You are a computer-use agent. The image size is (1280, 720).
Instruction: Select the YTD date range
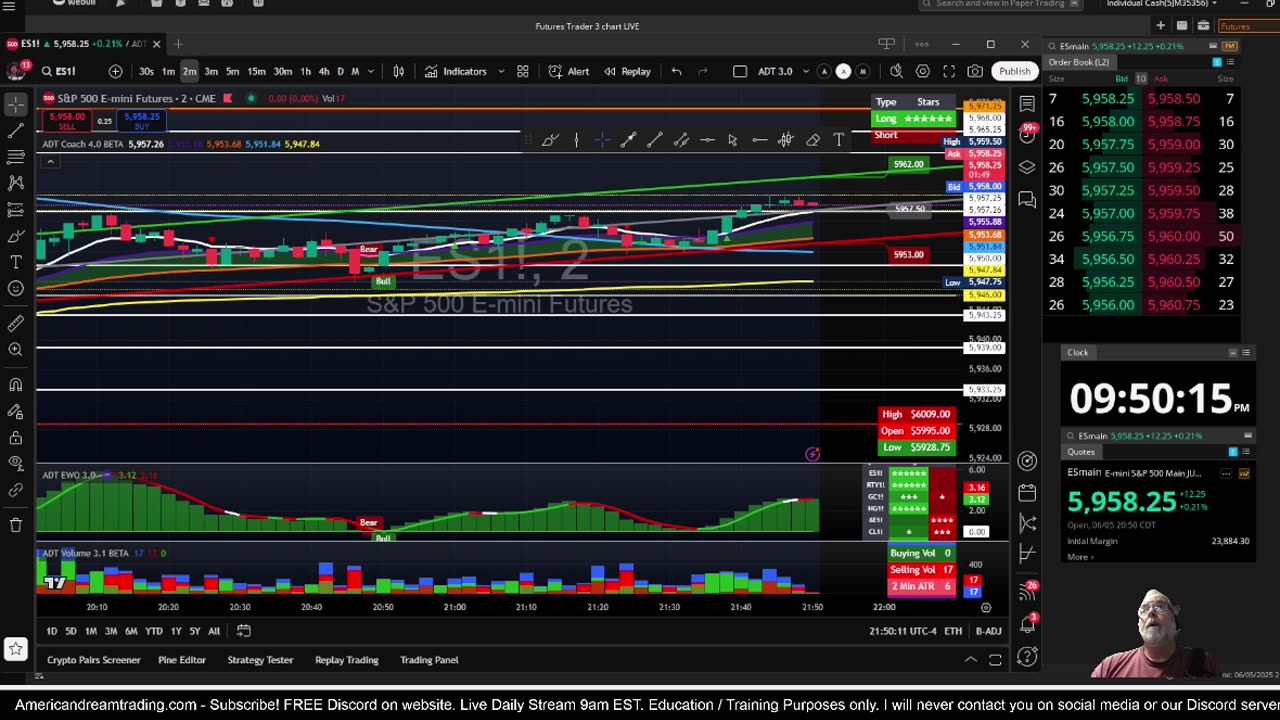tap(153, 631)
